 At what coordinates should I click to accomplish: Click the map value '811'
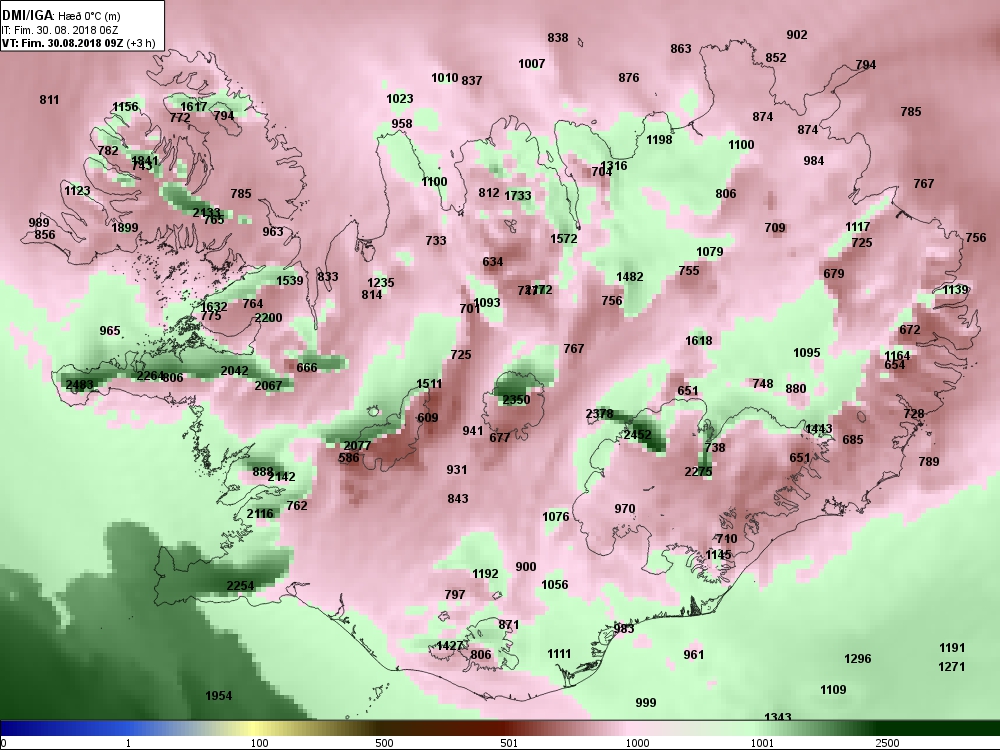tap(49, 99)
